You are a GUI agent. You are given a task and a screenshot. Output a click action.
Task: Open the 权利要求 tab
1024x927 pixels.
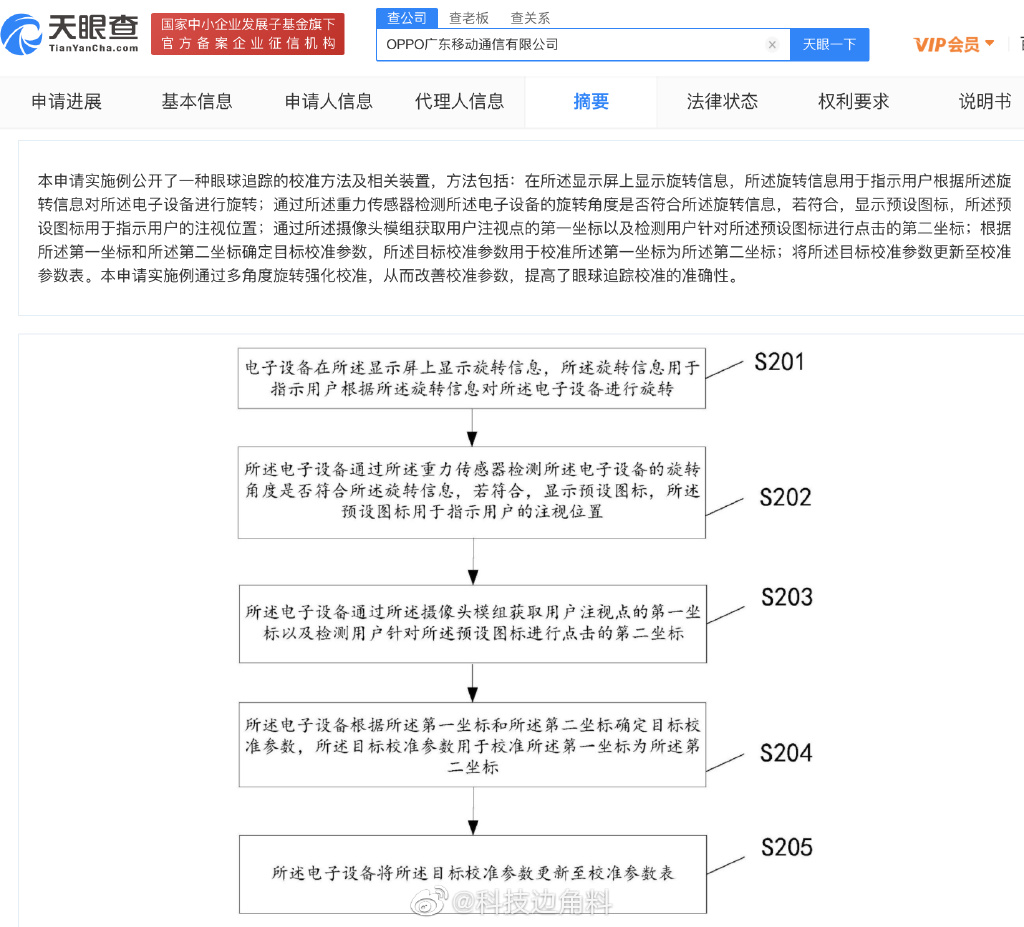point(854,101)
